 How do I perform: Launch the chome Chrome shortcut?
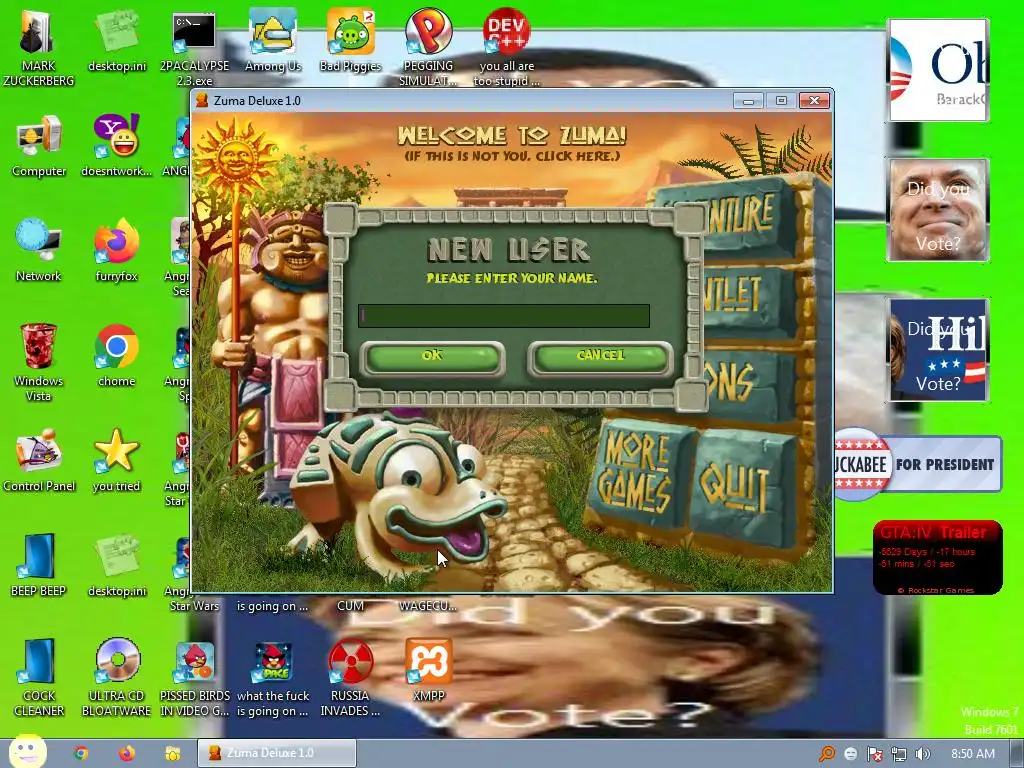116,356
